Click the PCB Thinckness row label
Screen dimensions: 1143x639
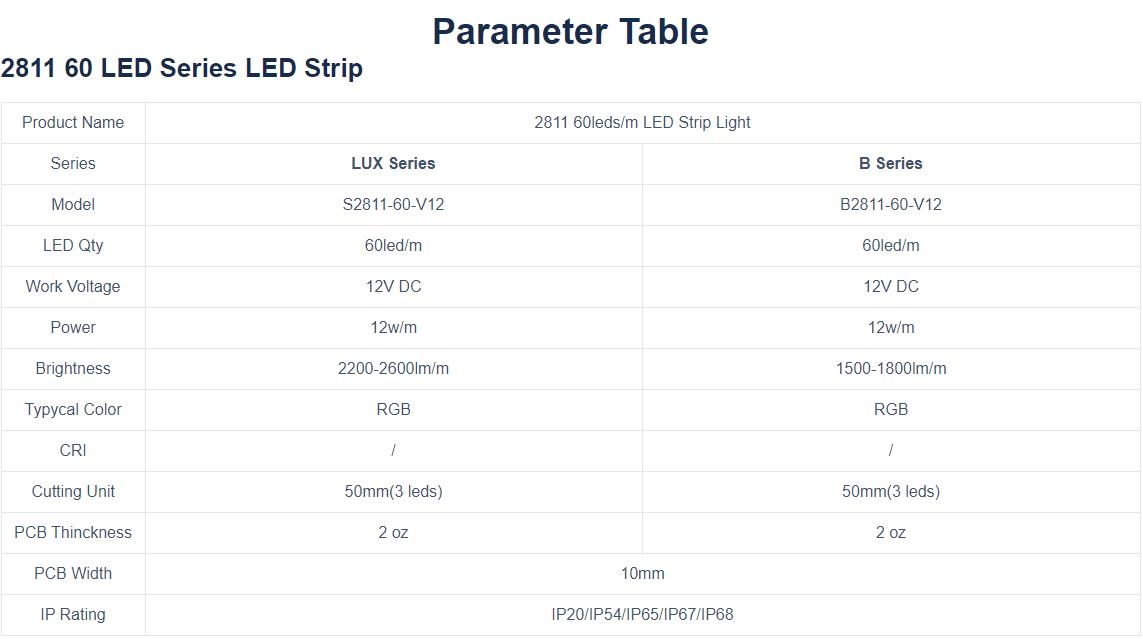point(73,533)
